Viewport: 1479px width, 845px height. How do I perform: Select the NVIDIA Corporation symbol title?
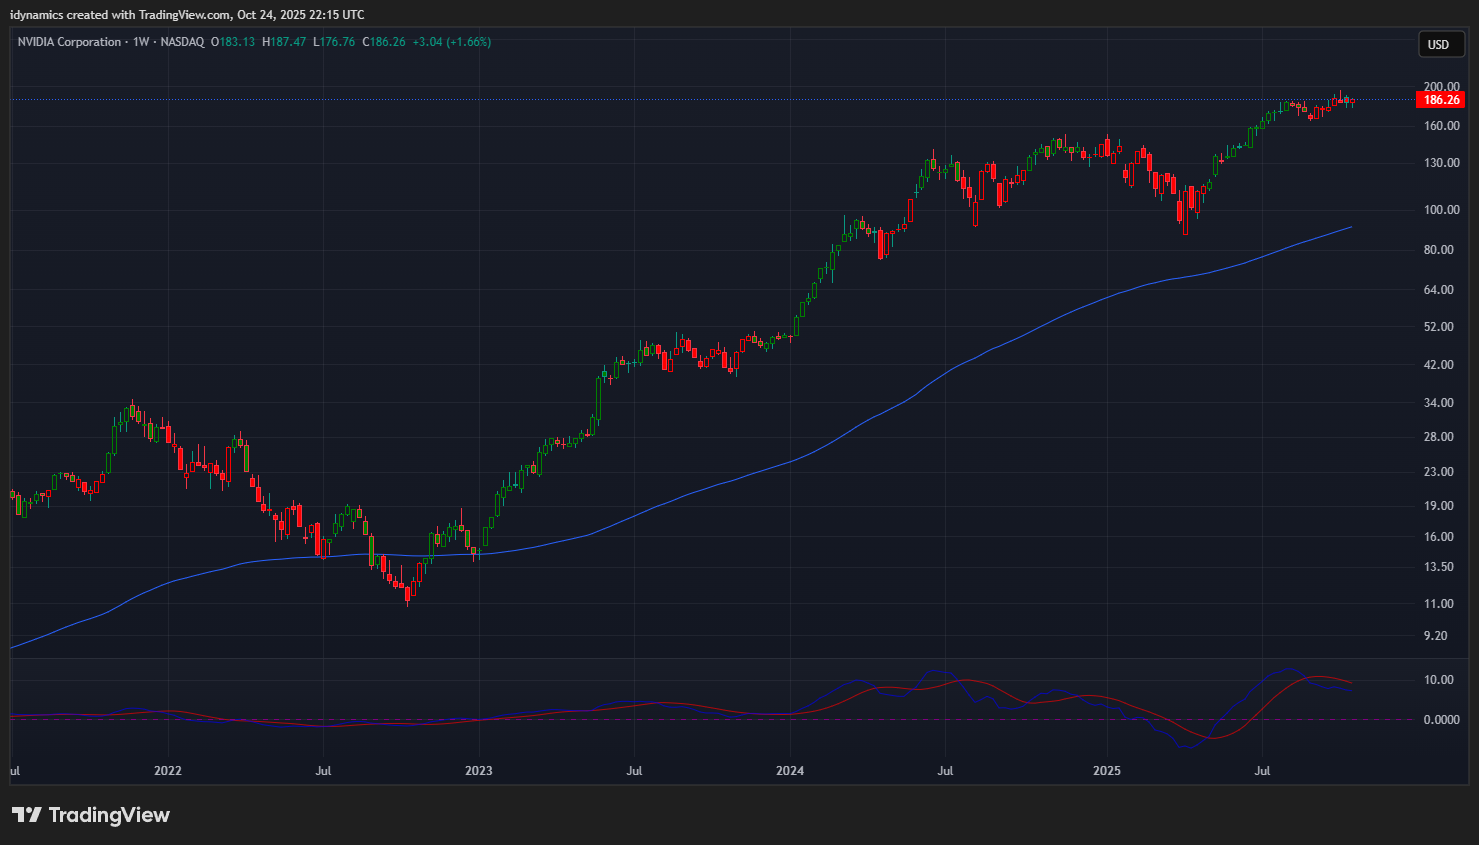(x=69, y=42)
